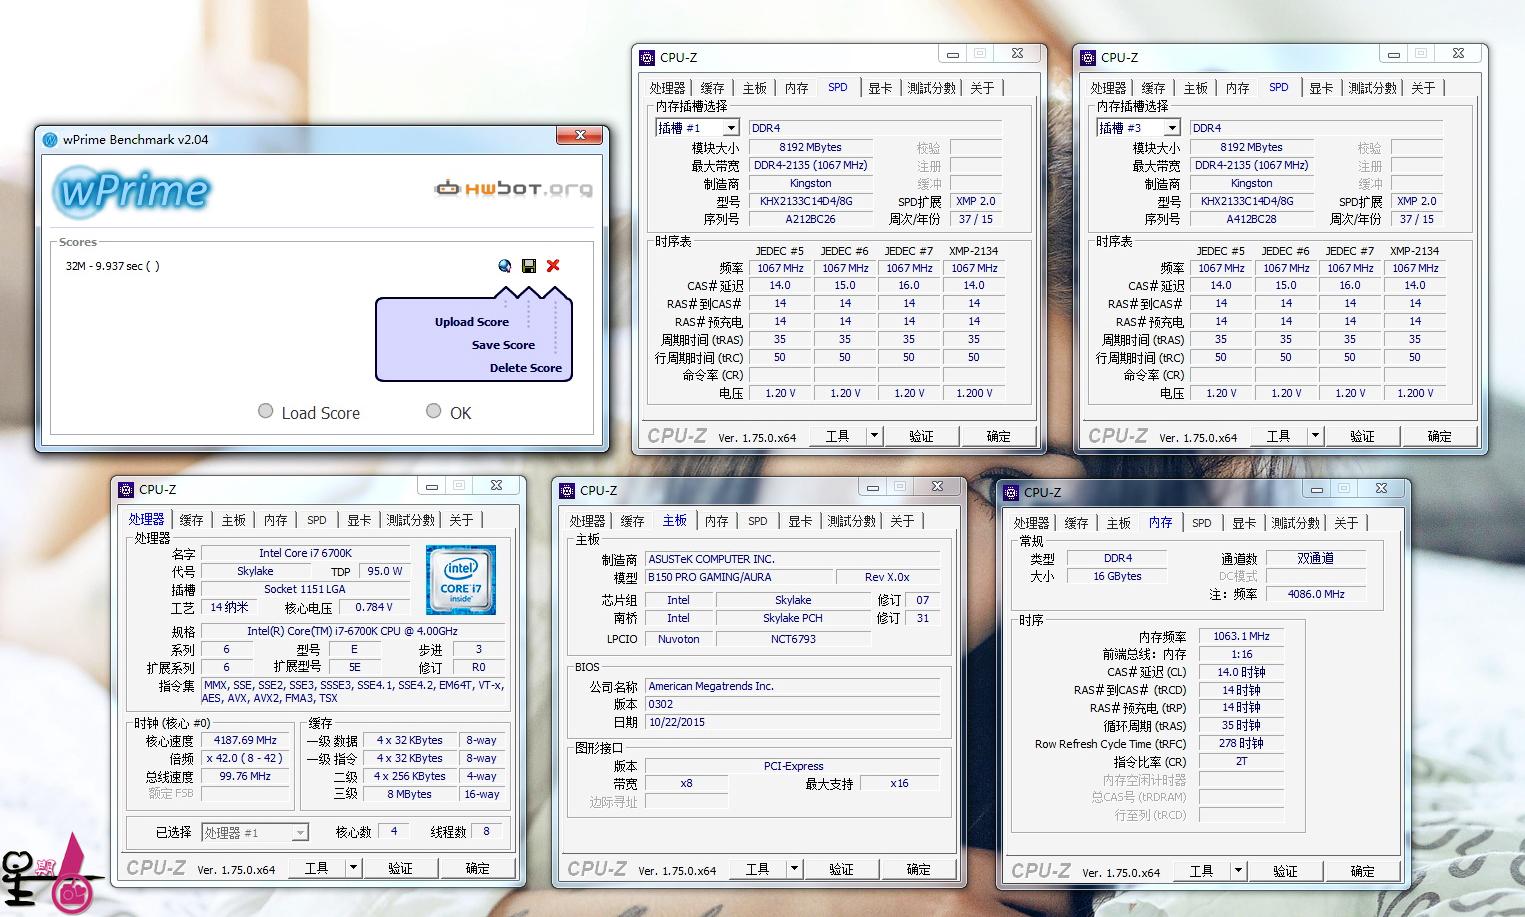Open the 插槽 #1 memory slot dropdown
The height and width of the screenshot is (917, 1525).
731,128
